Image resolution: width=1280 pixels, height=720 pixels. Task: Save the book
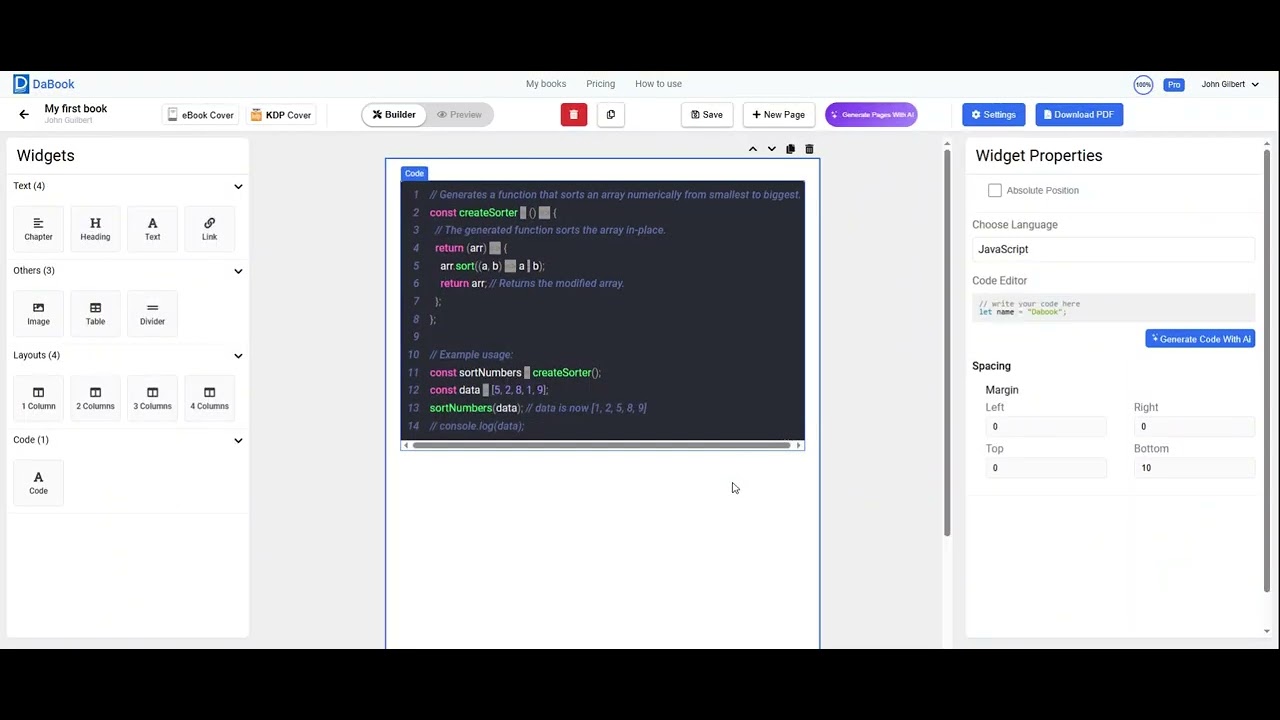707,115
